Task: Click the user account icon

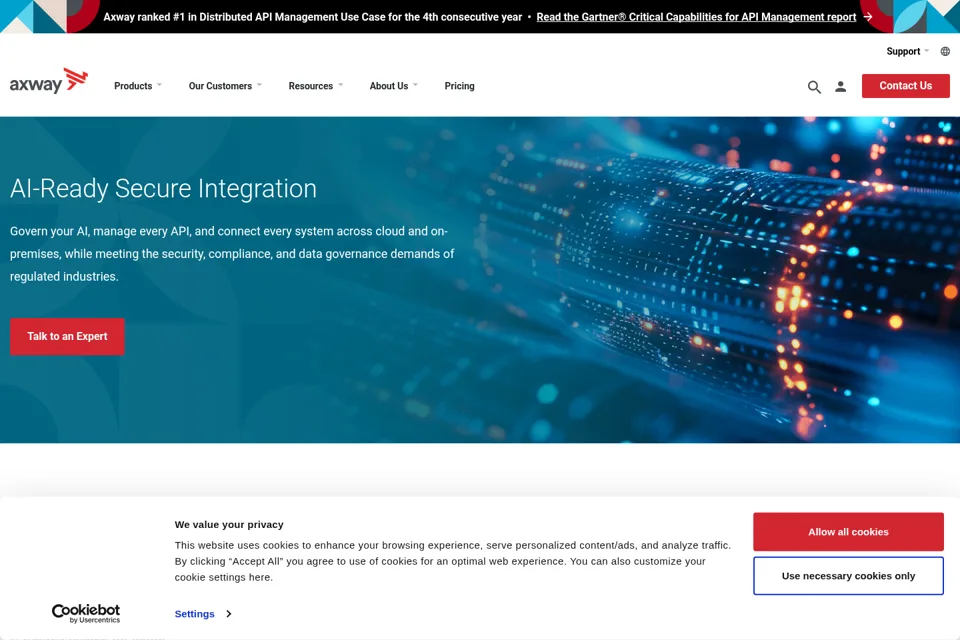Action: 841,87
